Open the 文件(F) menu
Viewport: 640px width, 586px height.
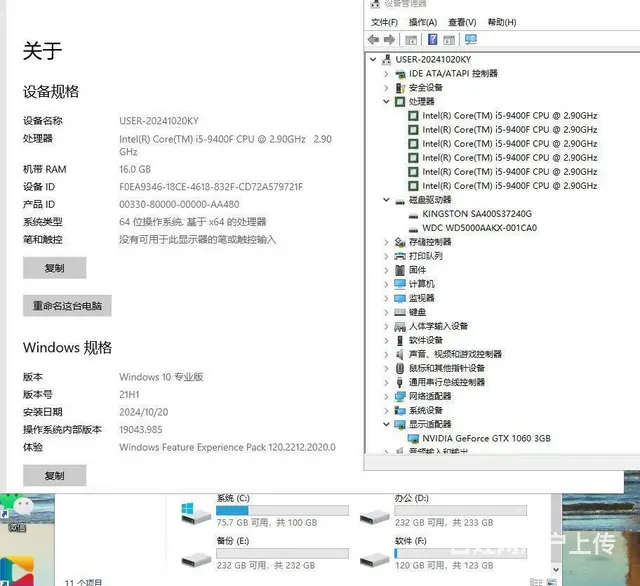[x=384, y=22]
